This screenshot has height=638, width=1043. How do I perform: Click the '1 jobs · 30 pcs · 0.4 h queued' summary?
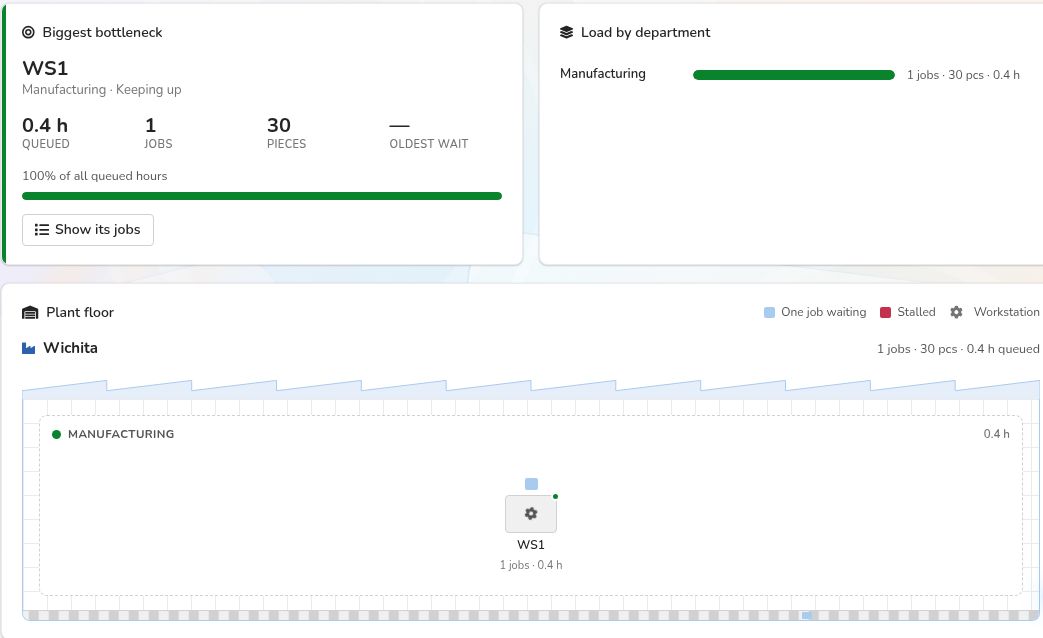[958, 349]
